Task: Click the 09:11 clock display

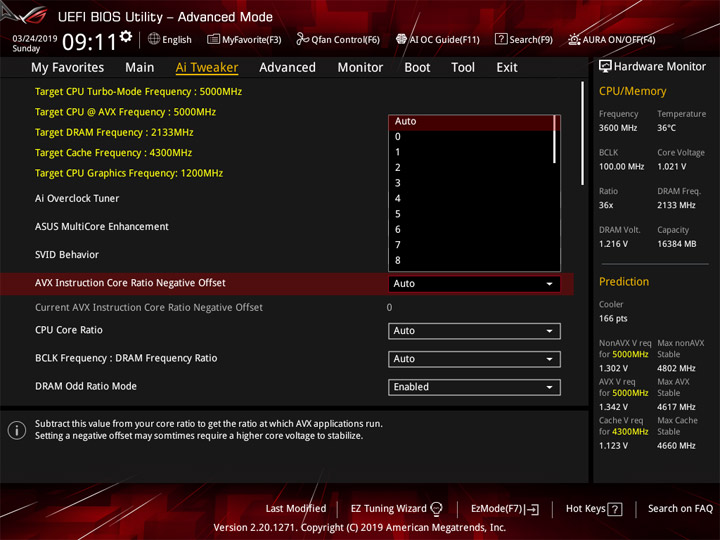Action: [90, 42]
